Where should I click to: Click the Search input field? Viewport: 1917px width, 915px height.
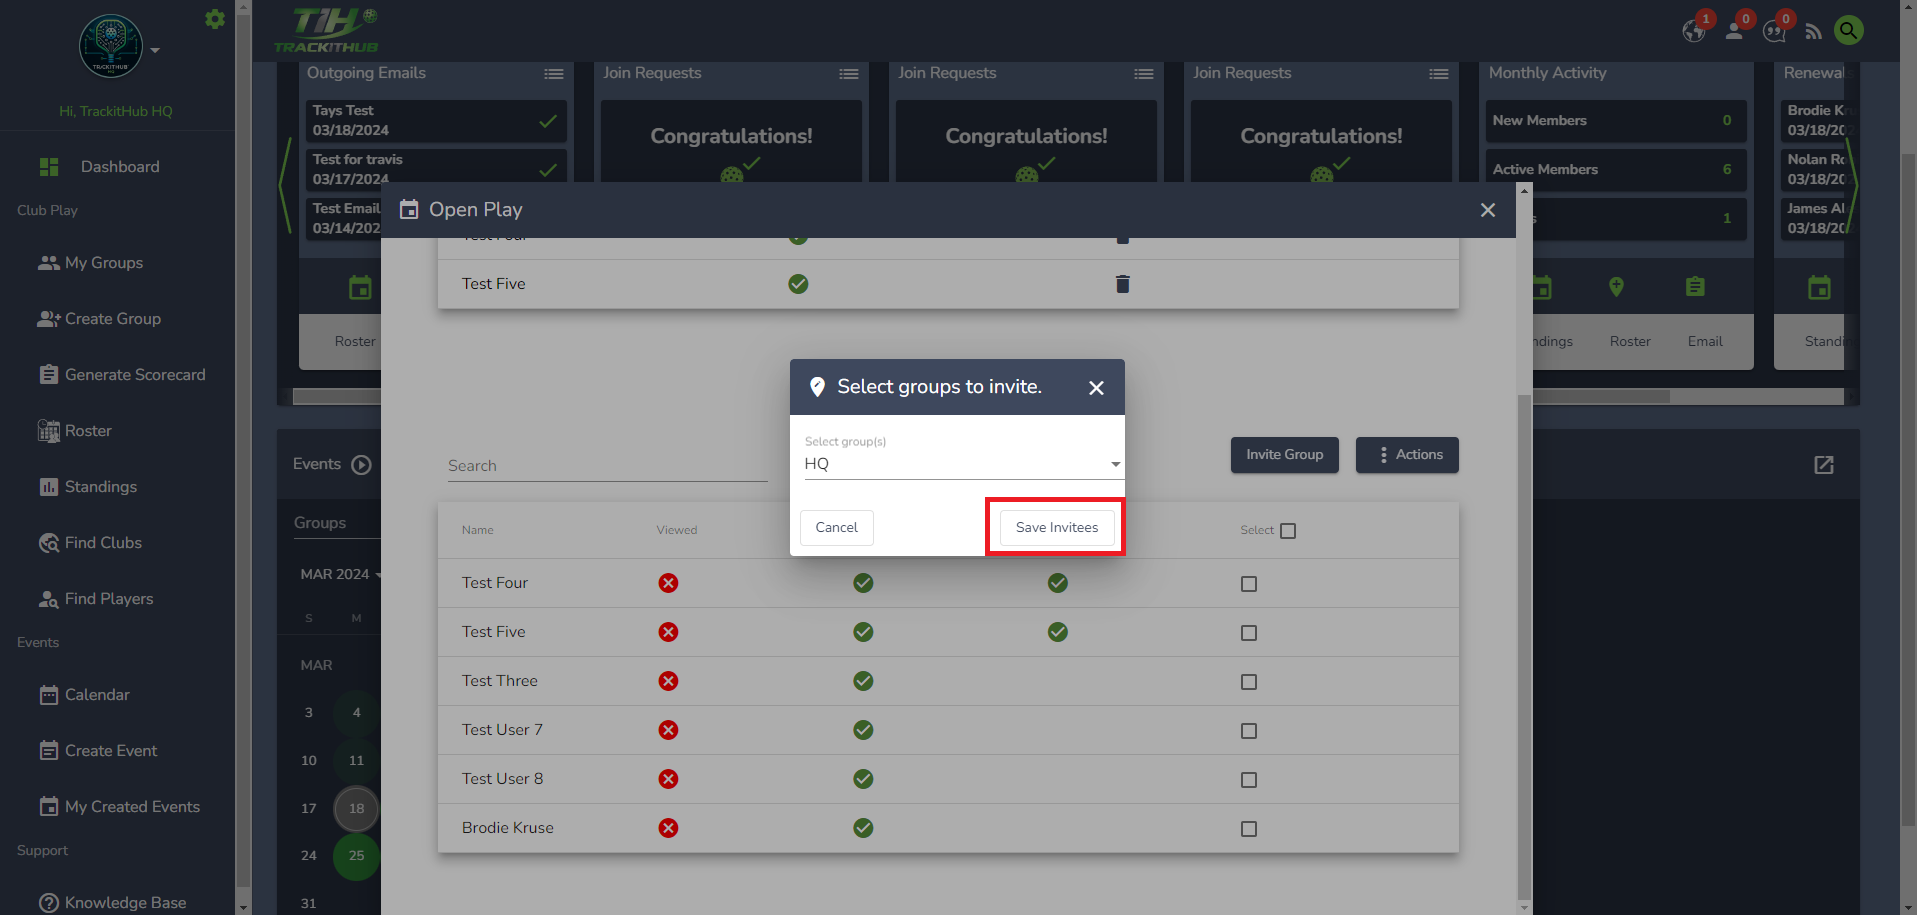coord(607,466)
